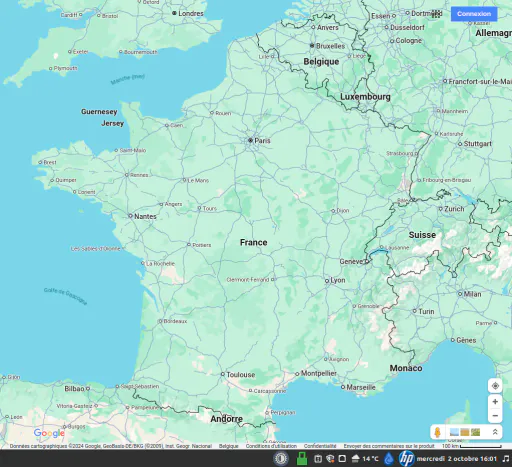This screenshot has height=467, width=512.
Task: Click the Bruxelles city label
Action: (330, 46)
